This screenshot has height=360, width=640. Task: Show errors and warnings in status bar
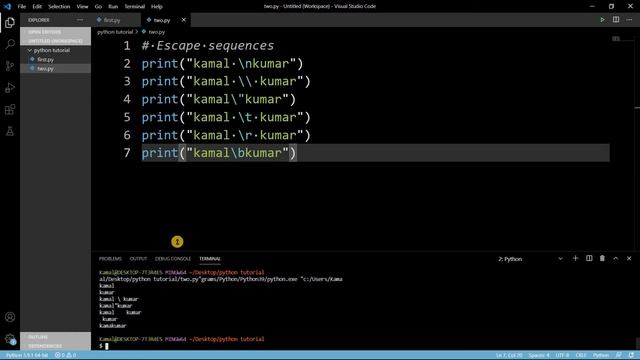(x=65, y=355)
